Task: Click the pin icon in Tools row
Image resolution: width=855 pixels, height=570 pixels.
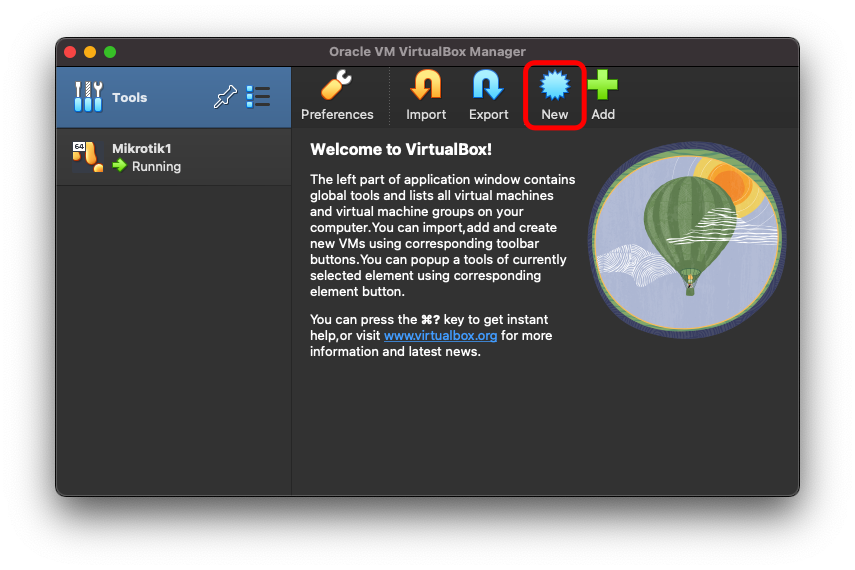Action: (x=225, y=97)
